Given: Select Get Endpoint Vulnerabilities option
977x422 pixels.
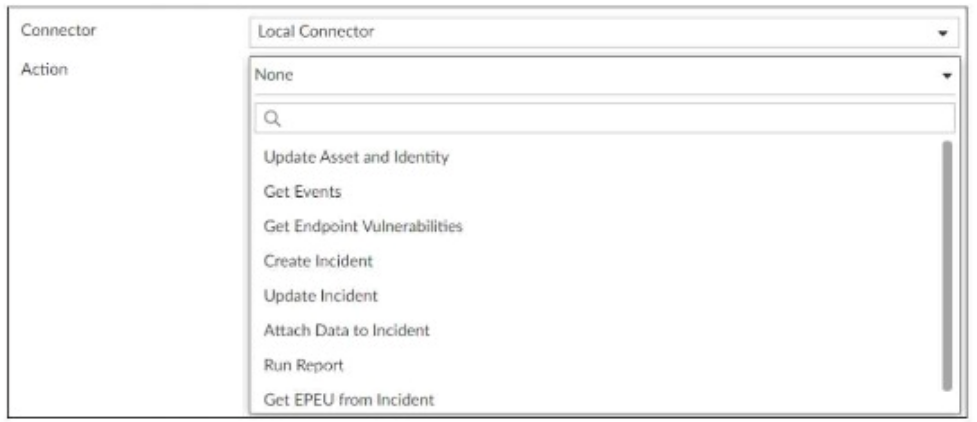Looking at the screenshot, I should 363,227.
